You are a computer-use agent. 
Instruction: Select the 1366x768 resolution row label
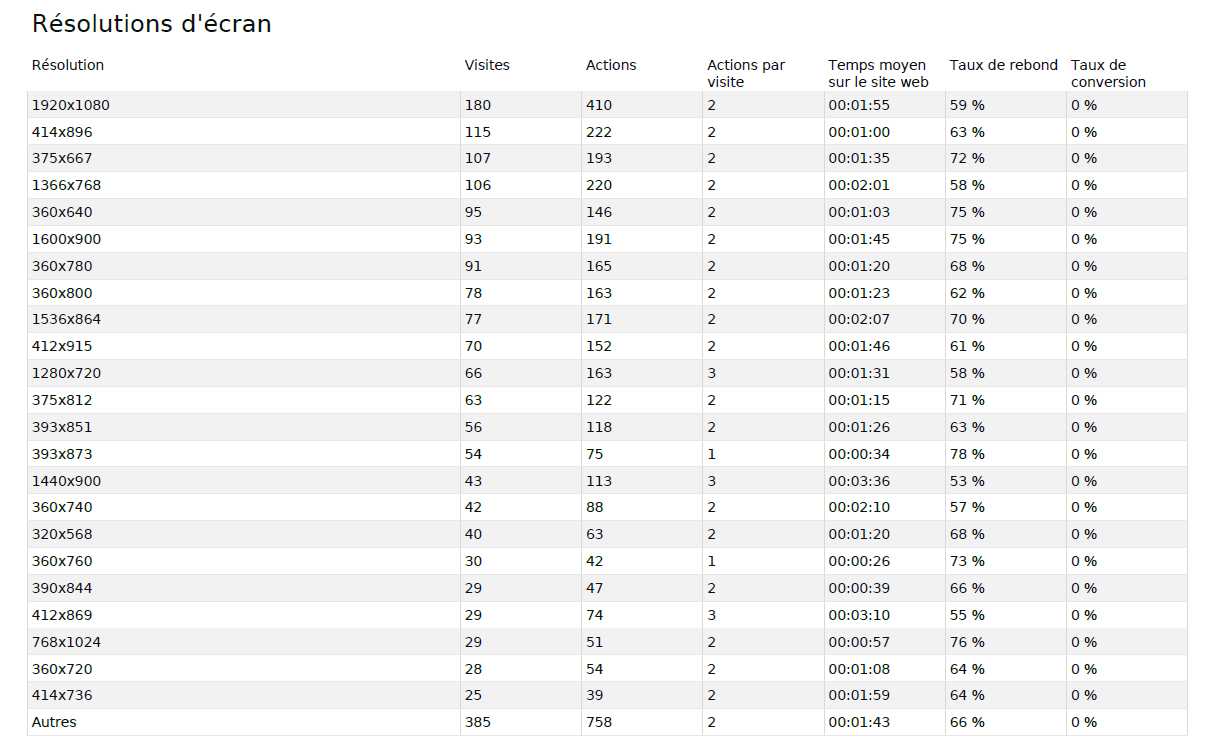(67, 185)
